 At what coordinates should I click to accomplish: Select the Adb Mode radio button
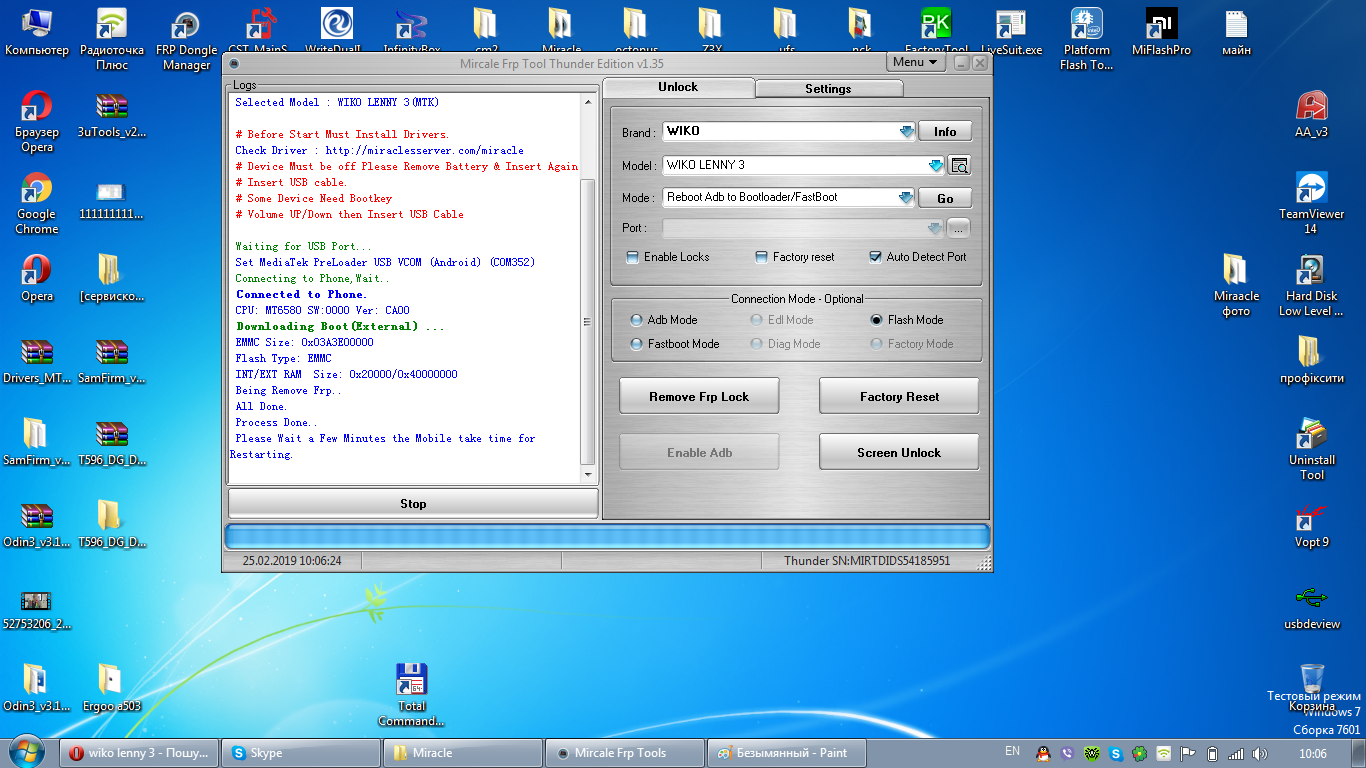coord(636,320)
